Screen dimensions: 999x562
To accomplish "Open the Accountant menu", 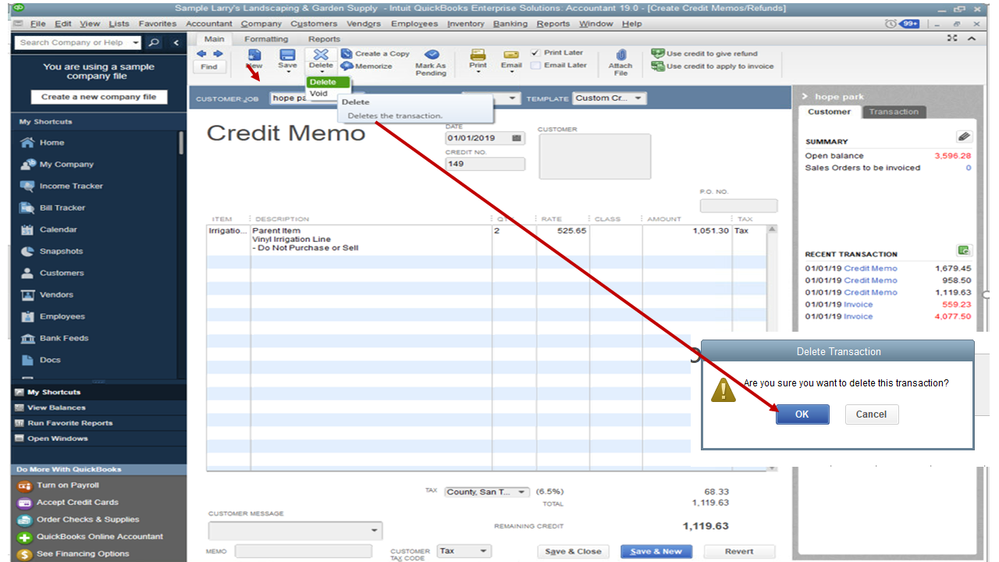I will (x=209, y=24).
